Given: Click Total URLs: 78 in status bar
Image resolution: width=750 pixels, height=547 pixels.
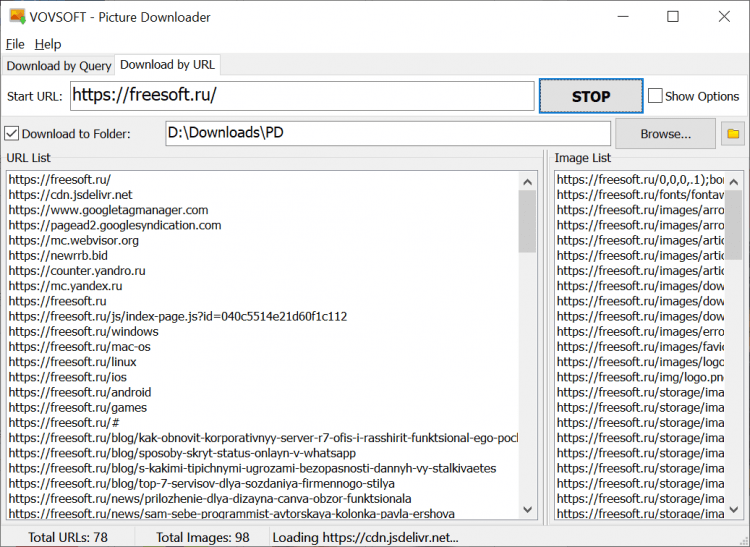Looking at the screenshot, I should pos(67,537).
